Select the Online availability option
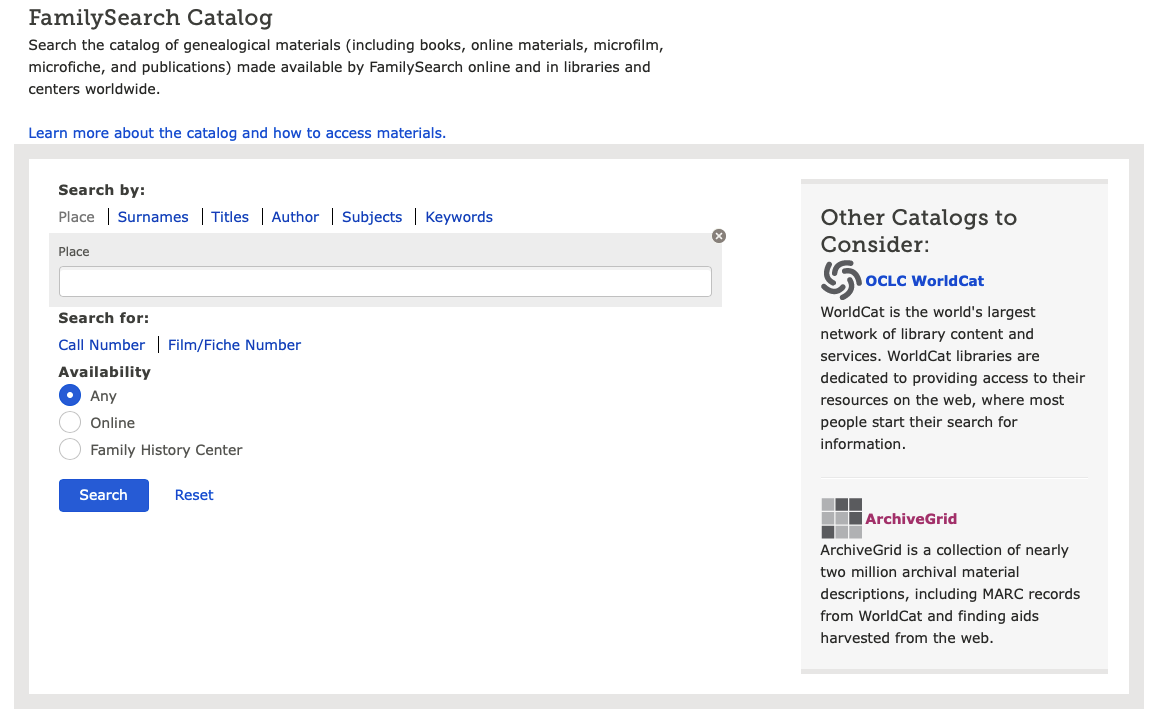 (69, 422)
